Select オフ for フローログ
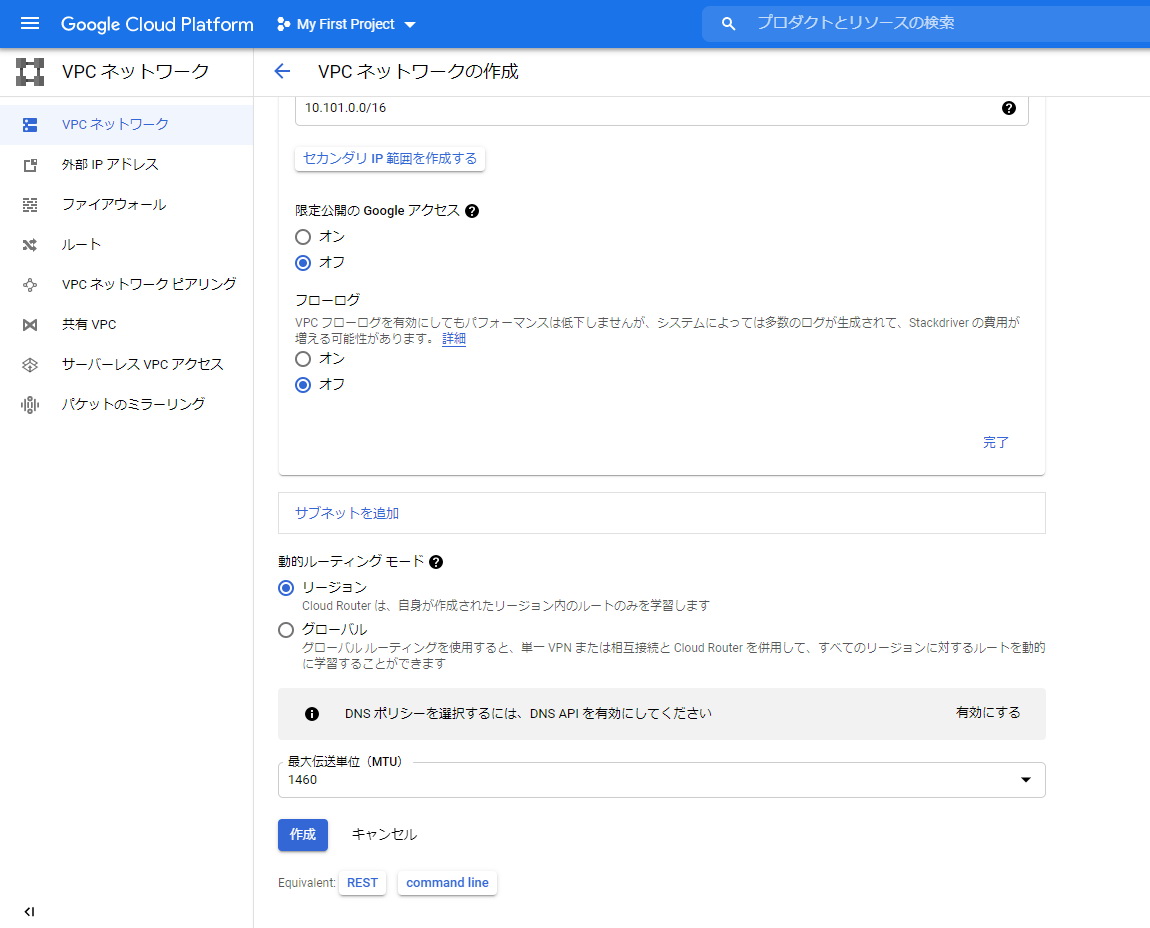Image resolution: width=1150 pixels, height=928 pixels. point(303,384)
